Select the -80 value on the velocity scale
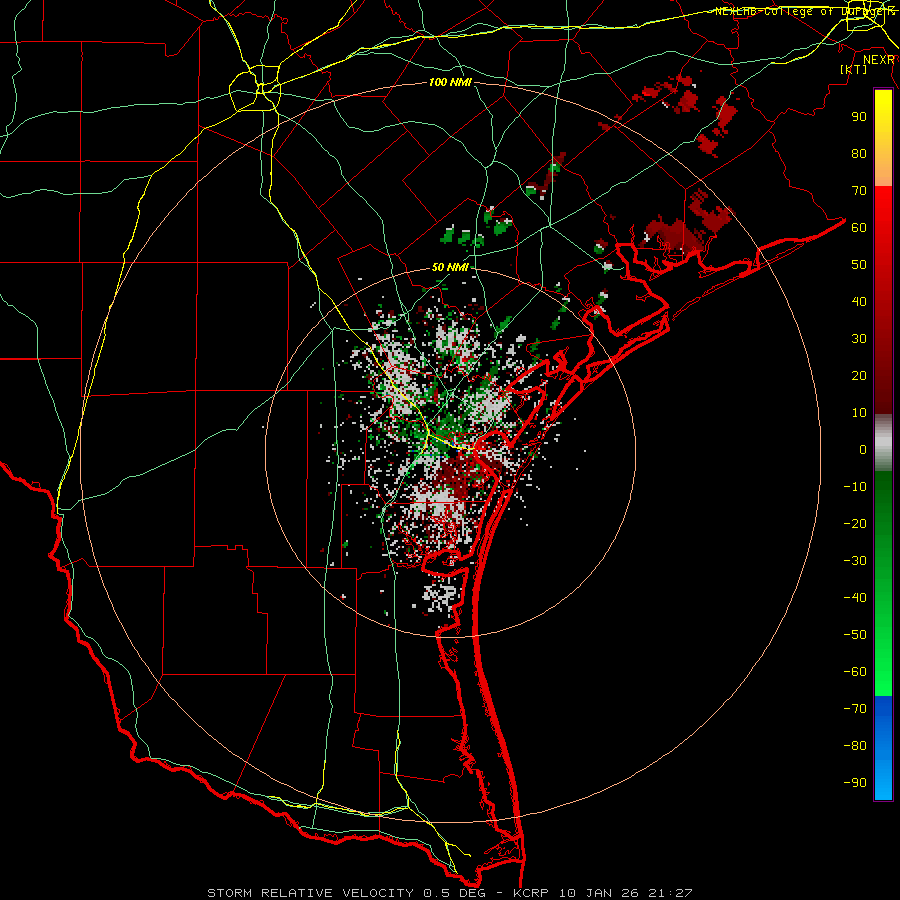The height and width of the screenshot is (900, 900). (855, 746)
